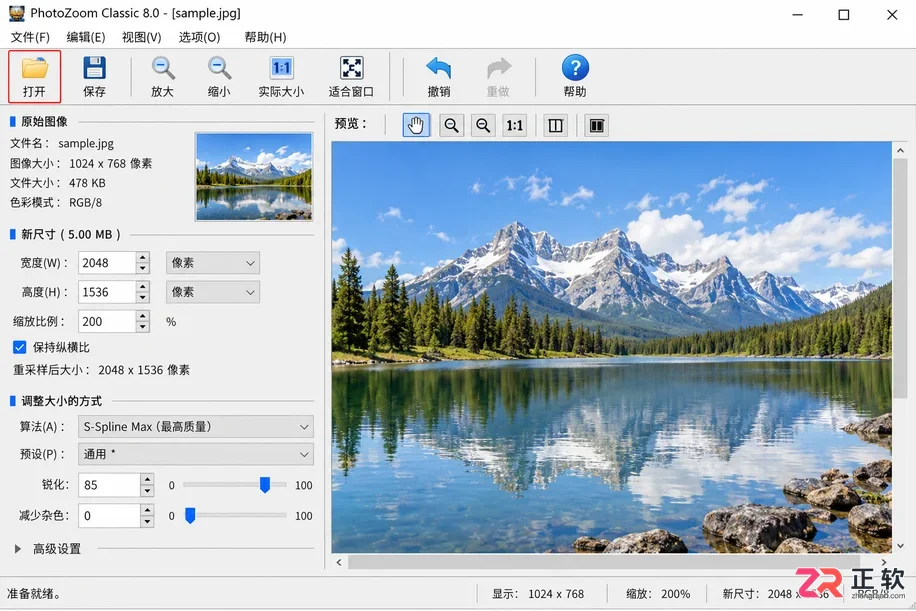The height and width of the screenshot is (611, 916).
Task: Open the width unit 像素 dropdown
Action: point(213,263)
